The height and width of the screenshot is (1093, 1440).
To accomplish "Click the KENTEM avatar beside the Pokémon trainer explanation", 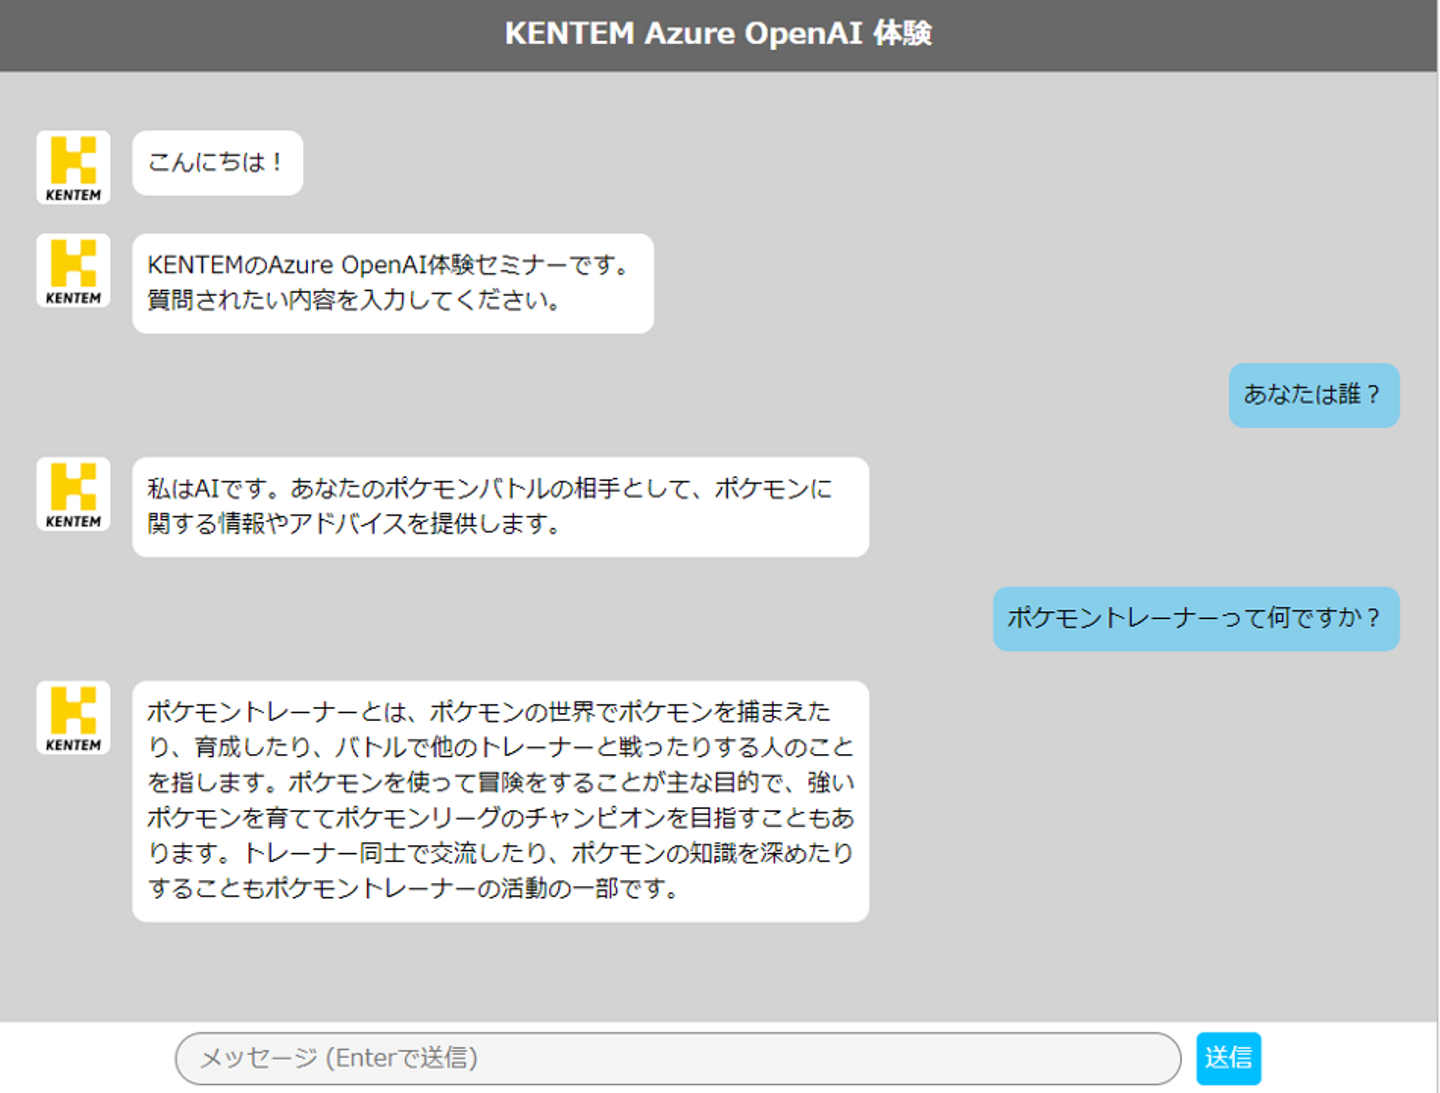I will coord(73,718).
